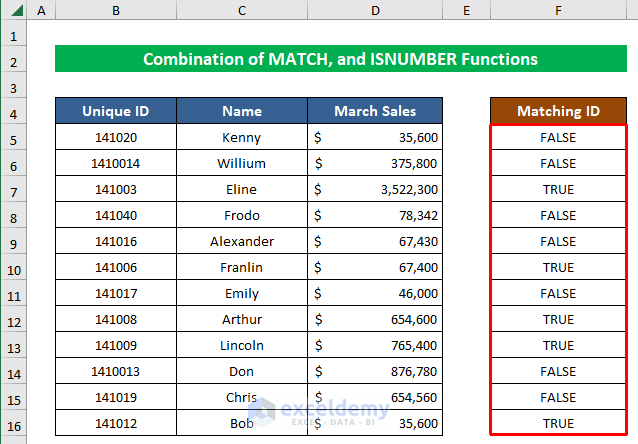Select the cell containing Kenny
This screenshot has height=444, width=638.
tap(242, 138)
